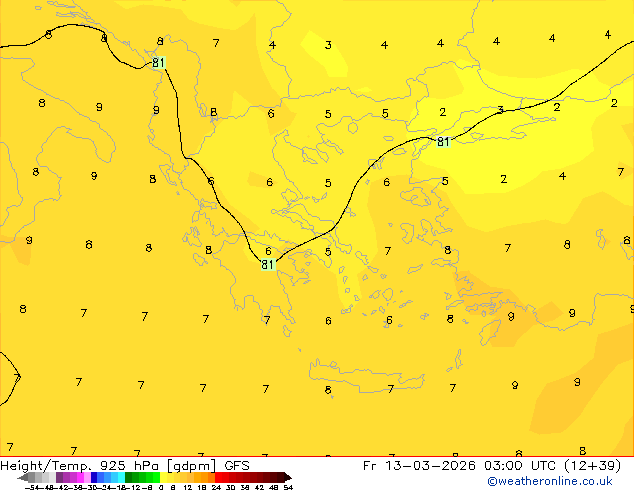This screenshot has width=634, height=490.
Task: Click the legend value label 54
Action: 288,487
